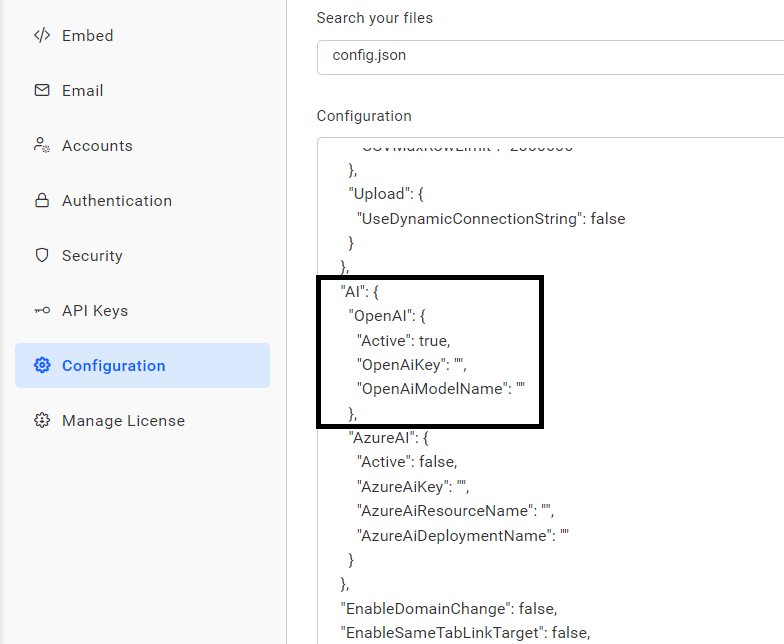This screenshot has height=644, width=784.
Task: Click the "AzureAiDeploymentName" line
Action: (463, 536)
